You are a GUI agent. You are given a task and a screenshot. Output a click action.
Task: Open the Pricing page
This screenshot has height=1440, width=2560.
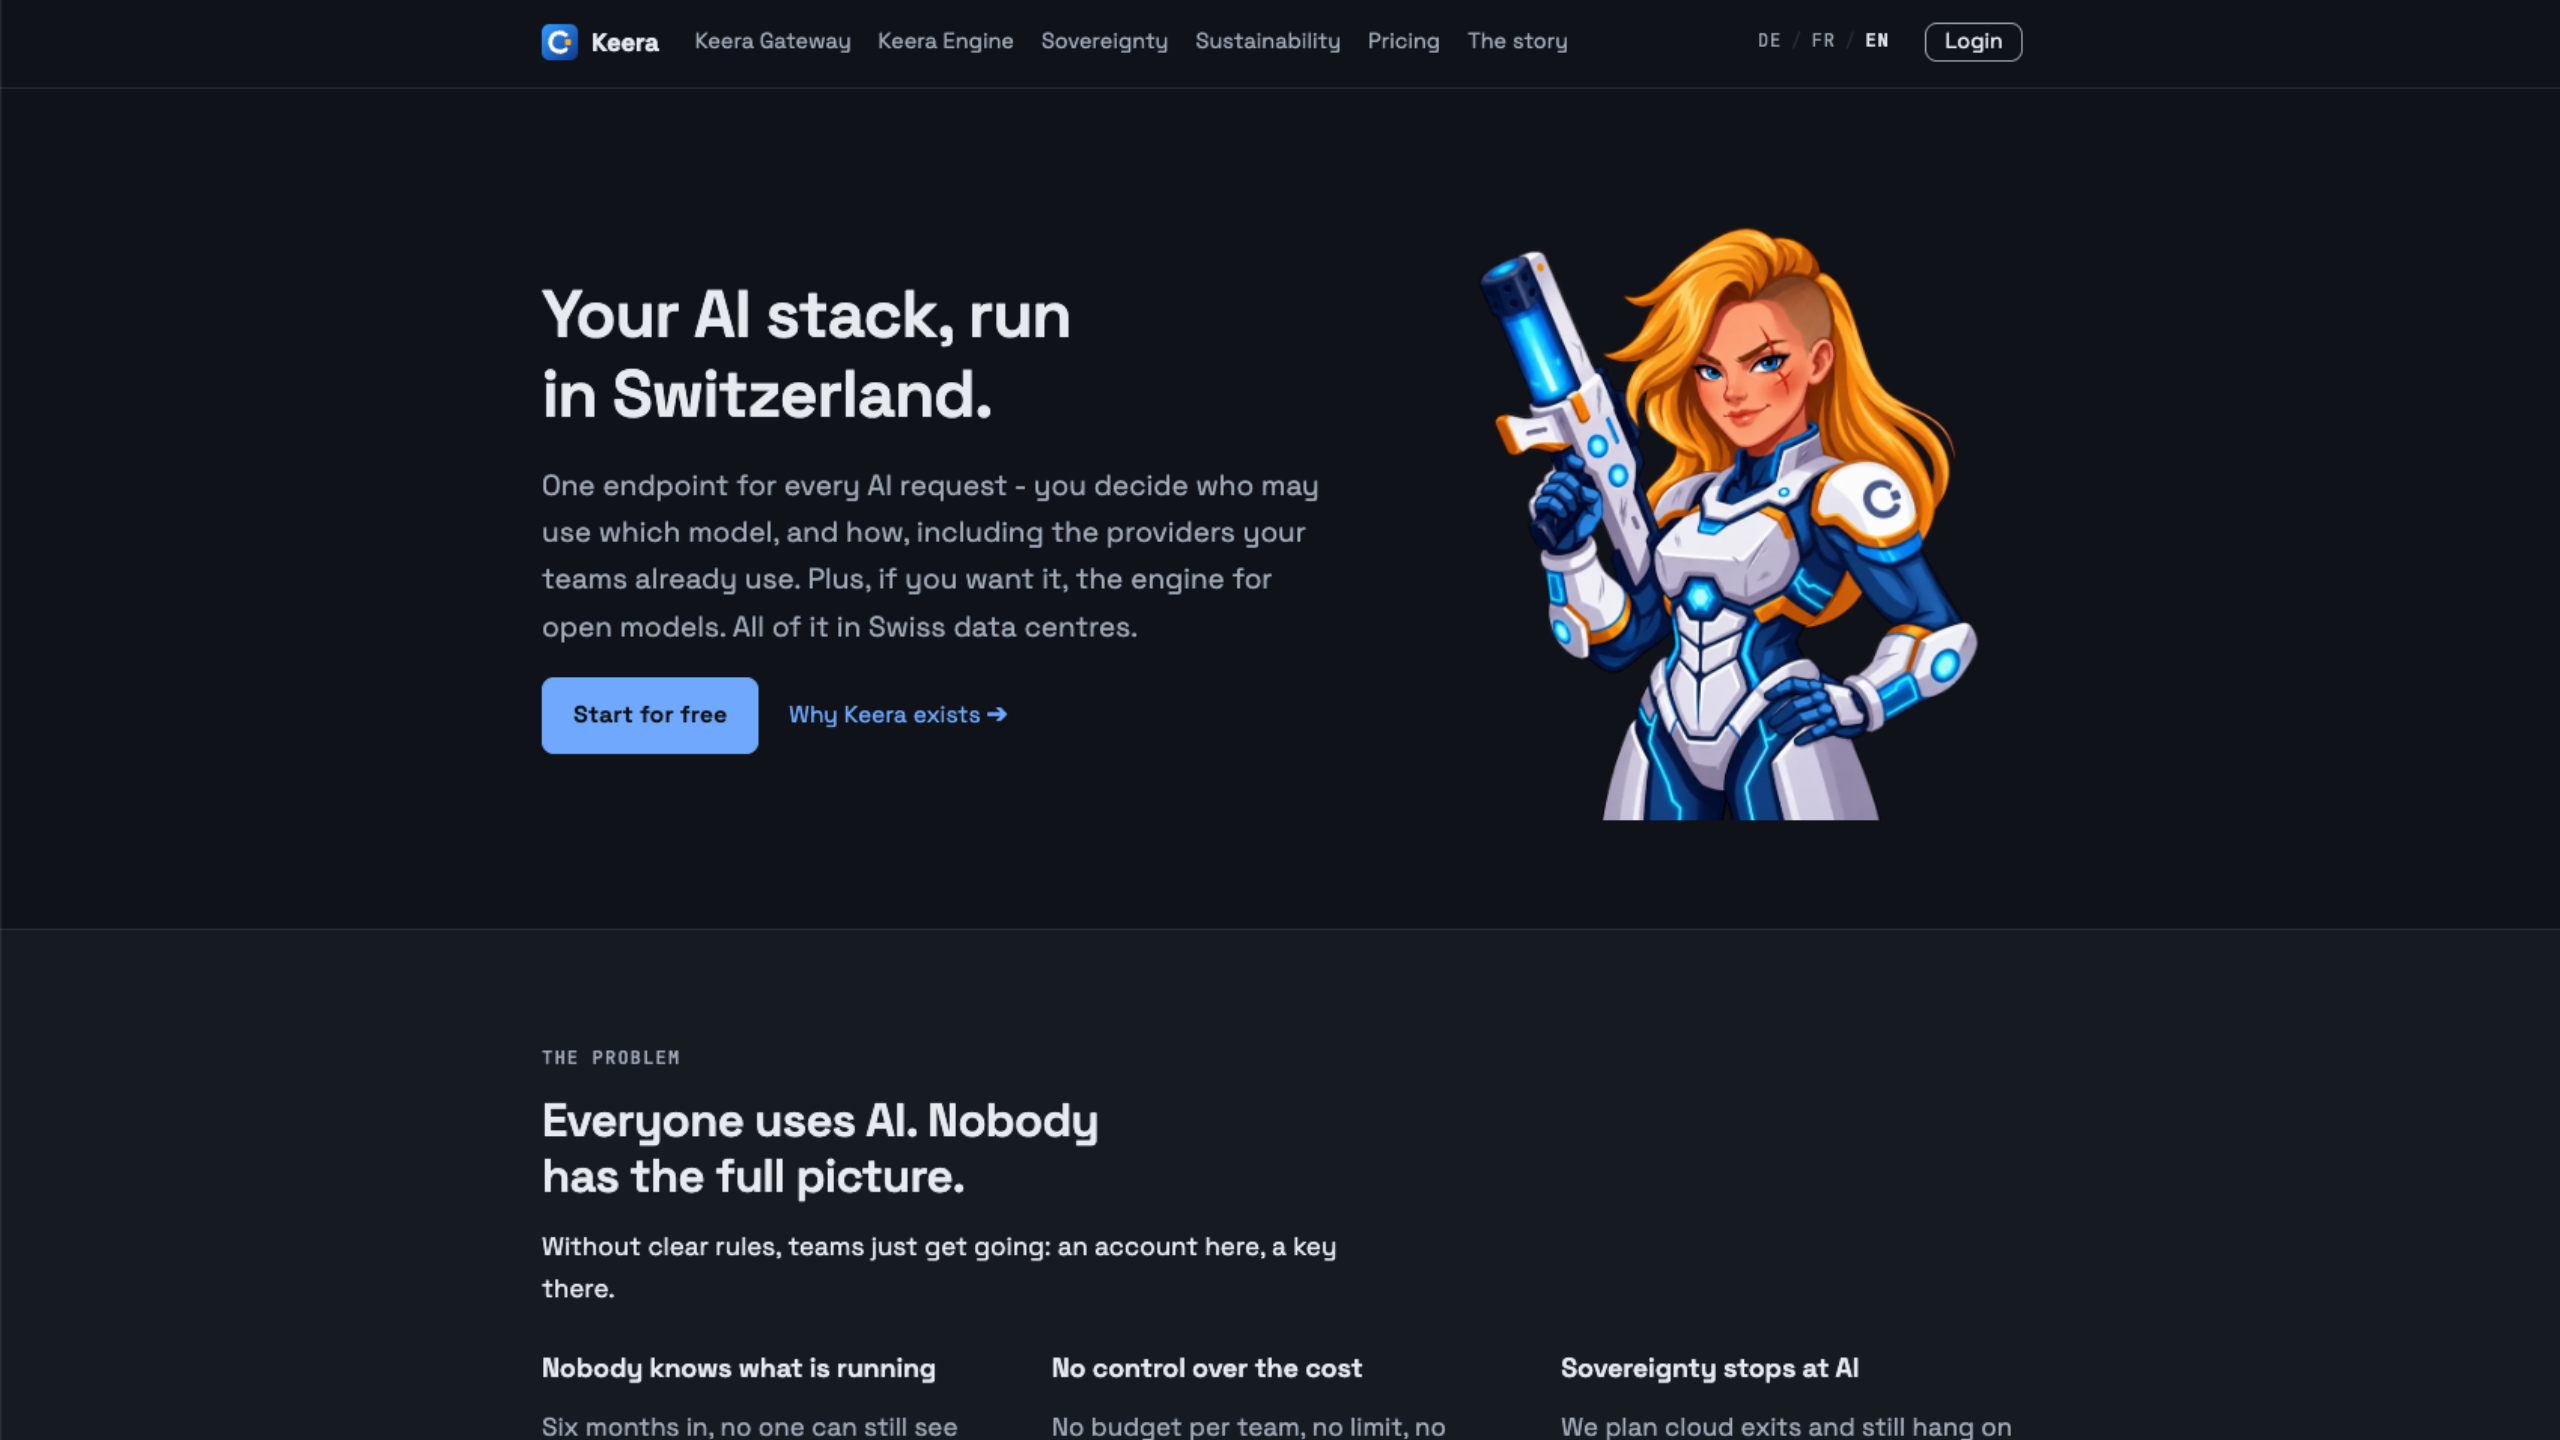coord(1403,41)
